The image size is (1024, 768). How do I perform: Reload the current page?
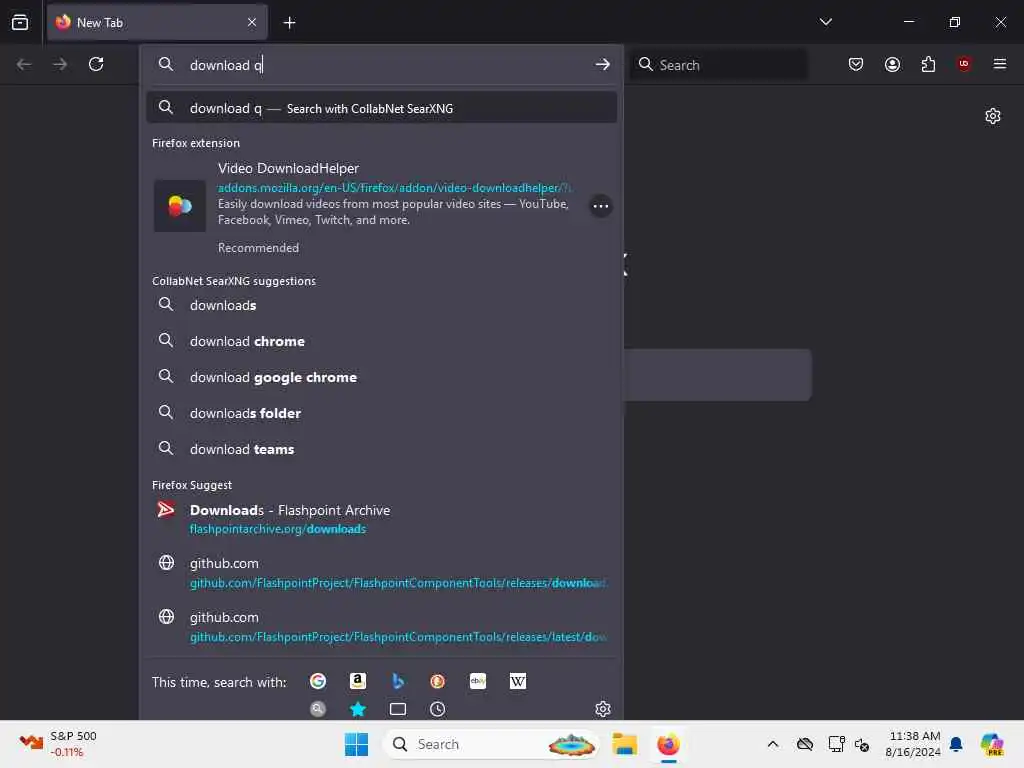point(96,64)
